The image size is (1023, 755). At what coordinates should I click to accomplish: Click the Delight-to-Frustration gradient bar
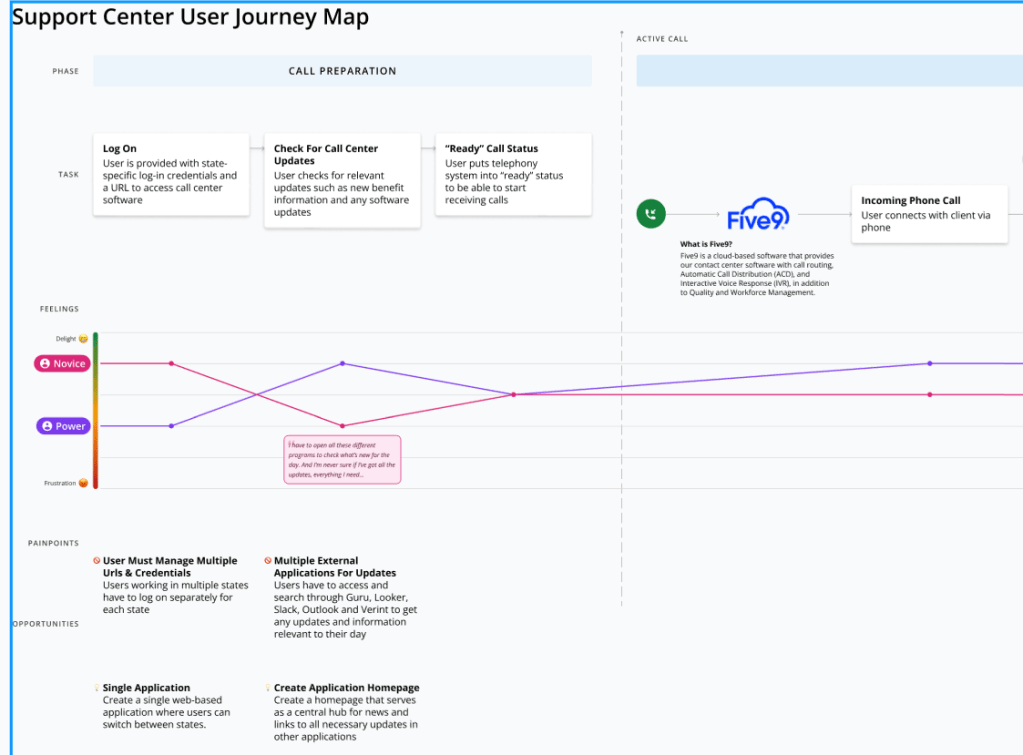95,410
